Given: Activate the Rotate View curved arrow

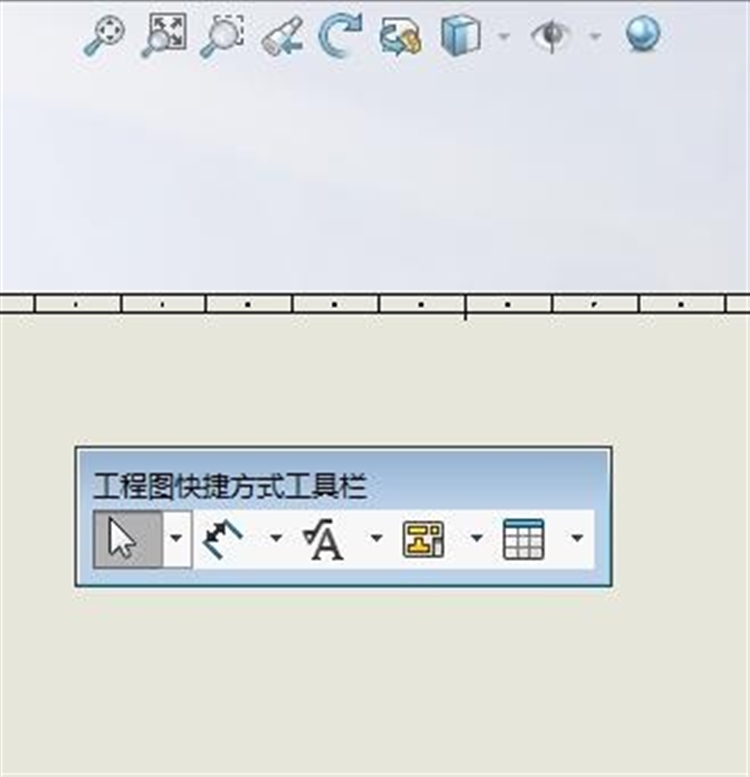Looking at the screenshot, I should 340,35.
